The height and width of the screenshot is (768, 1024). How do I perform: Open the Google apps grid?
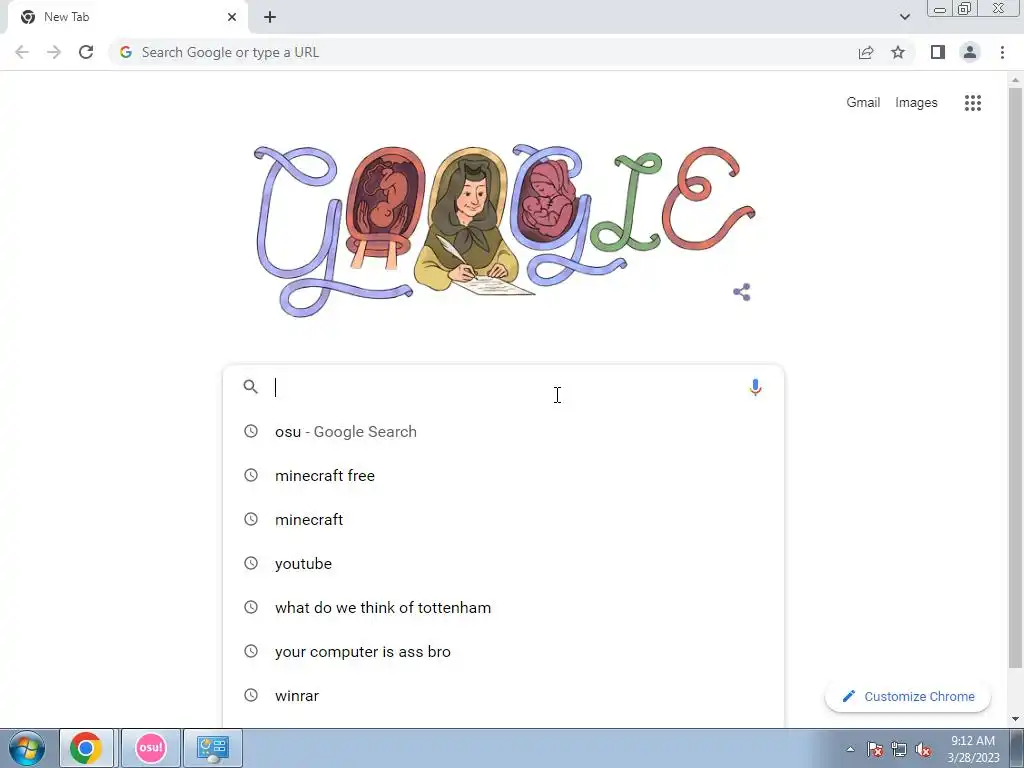click(x=973, y=103)
